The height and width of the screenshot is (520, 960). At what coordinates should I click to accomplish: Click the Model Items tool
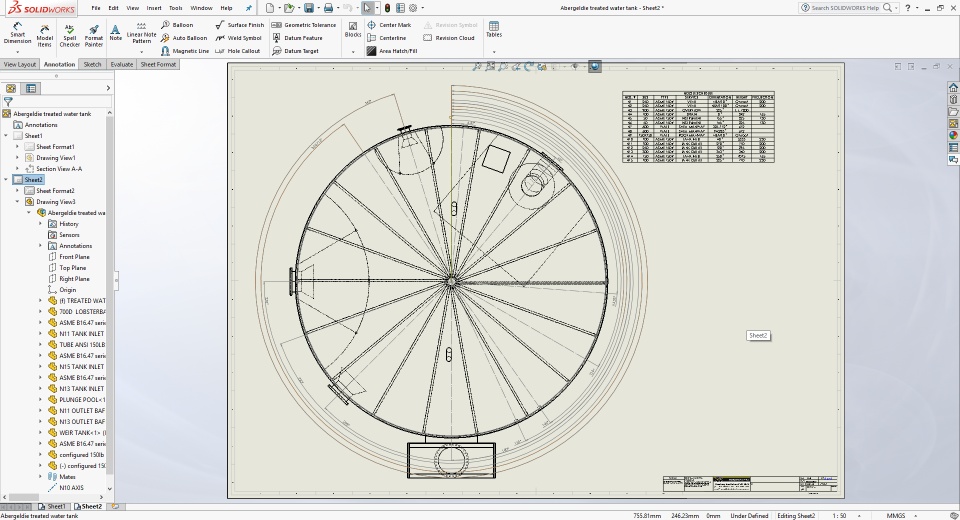(45, 36)
